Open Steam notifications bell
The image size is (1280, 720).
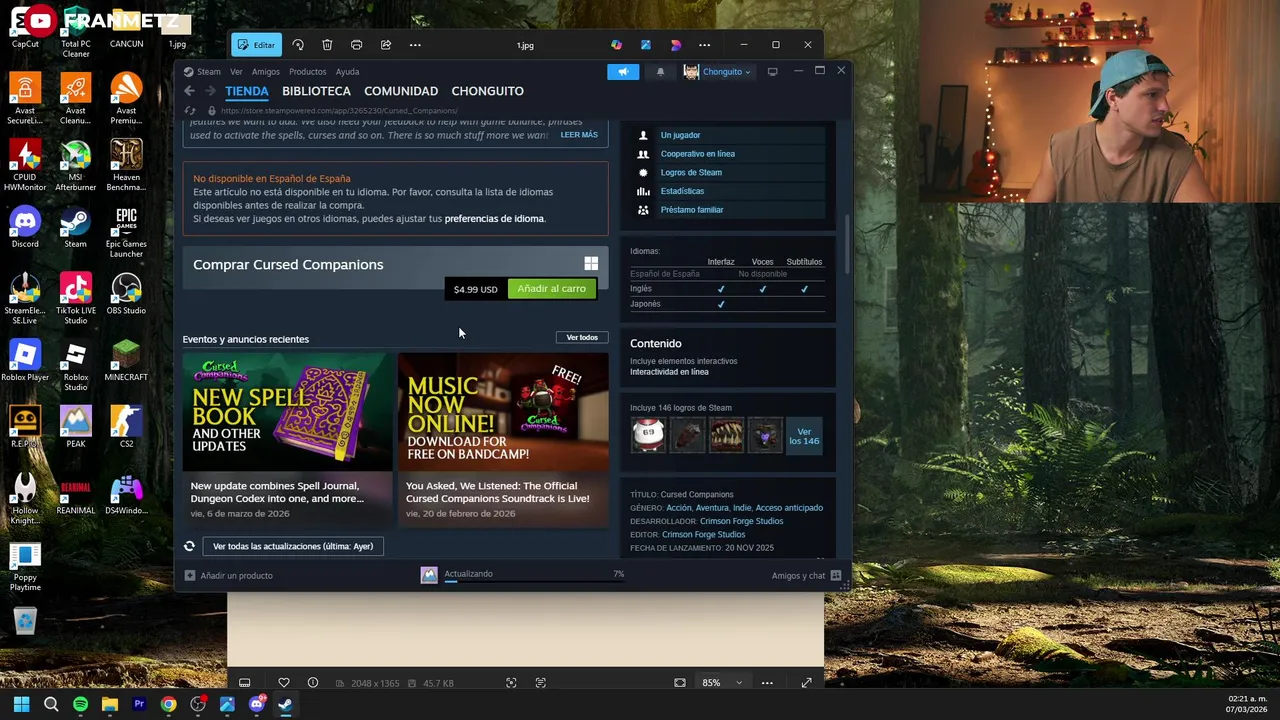click(660, 72)
